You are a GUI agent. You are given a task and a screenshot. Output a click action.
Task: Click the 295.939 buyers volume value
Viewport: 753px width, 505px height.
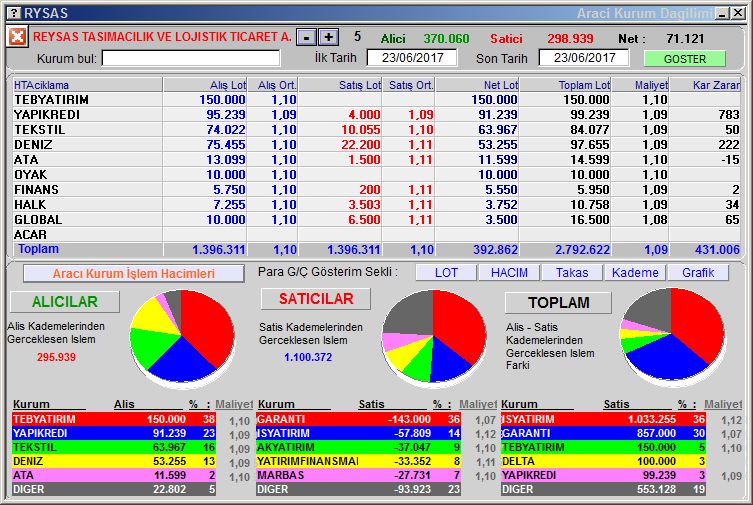coord(56,357)
